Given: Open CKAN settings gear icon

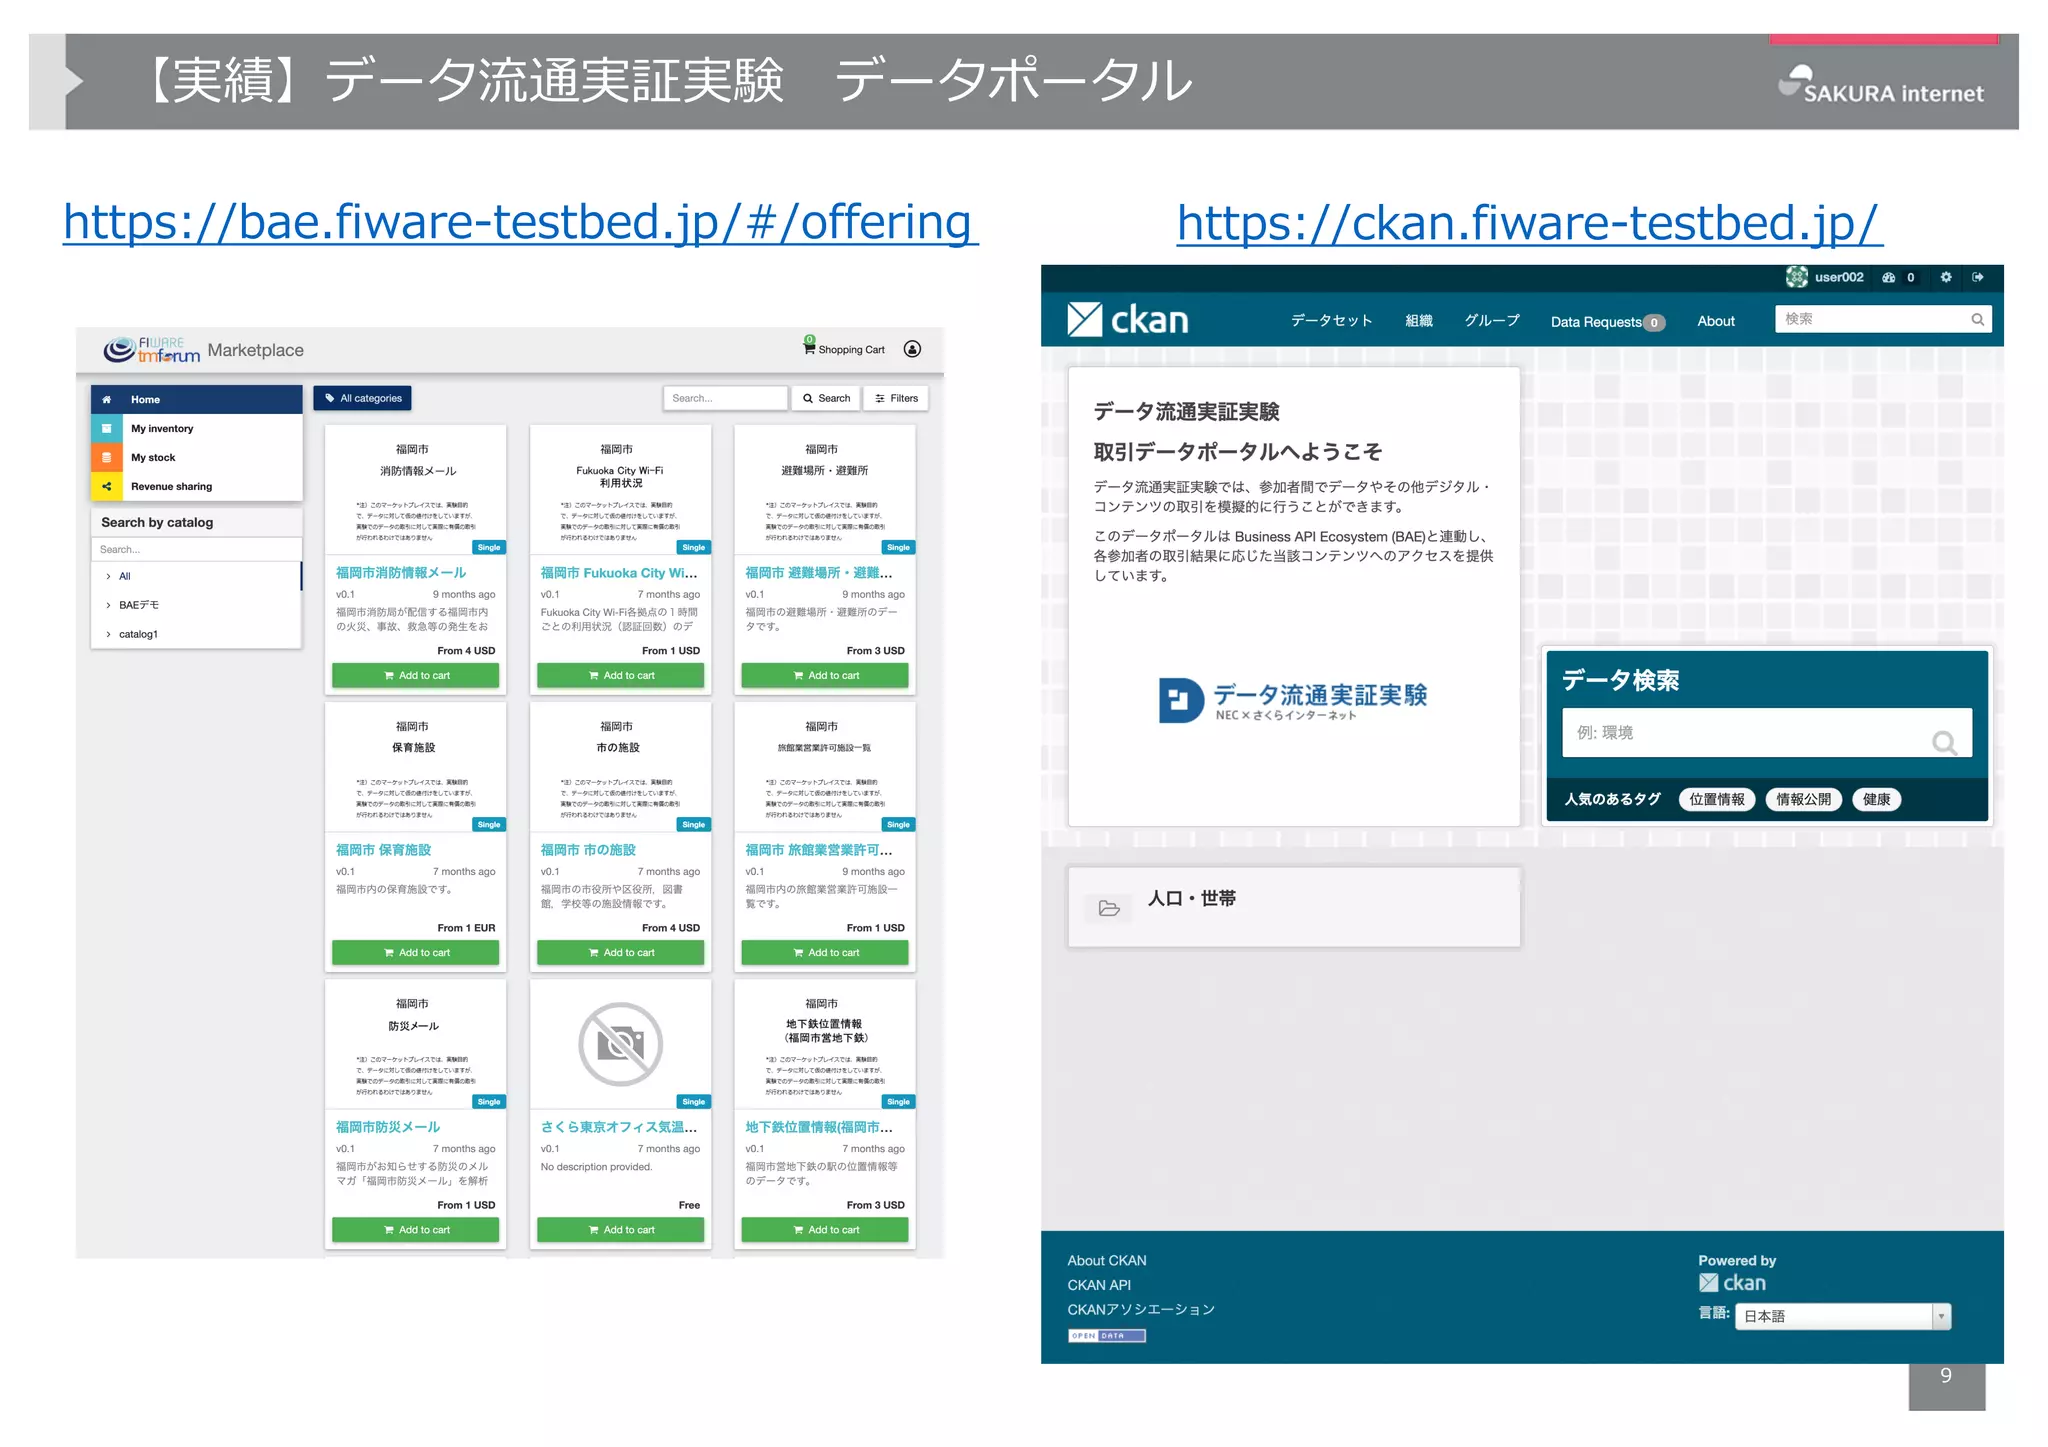Looking at the screenshot, I should tap(1946, 277).
